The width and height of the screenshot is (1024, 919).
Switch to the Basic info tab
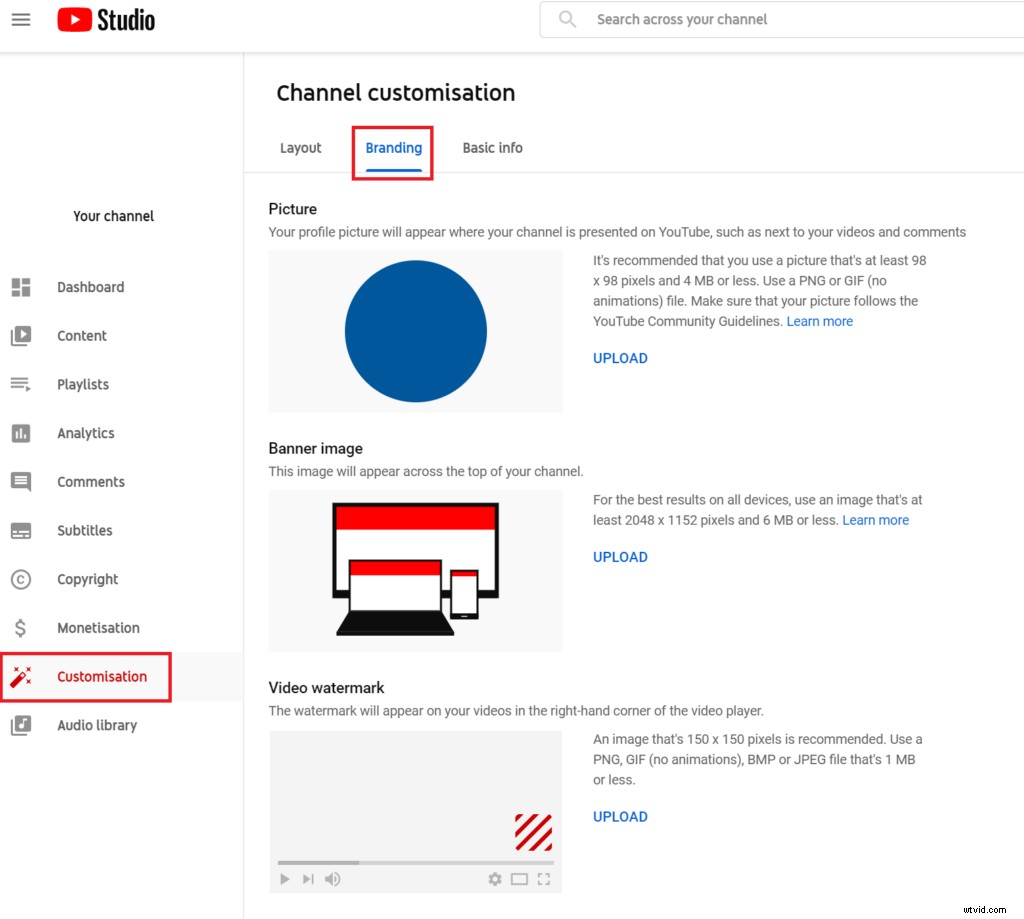pos(492,147)
